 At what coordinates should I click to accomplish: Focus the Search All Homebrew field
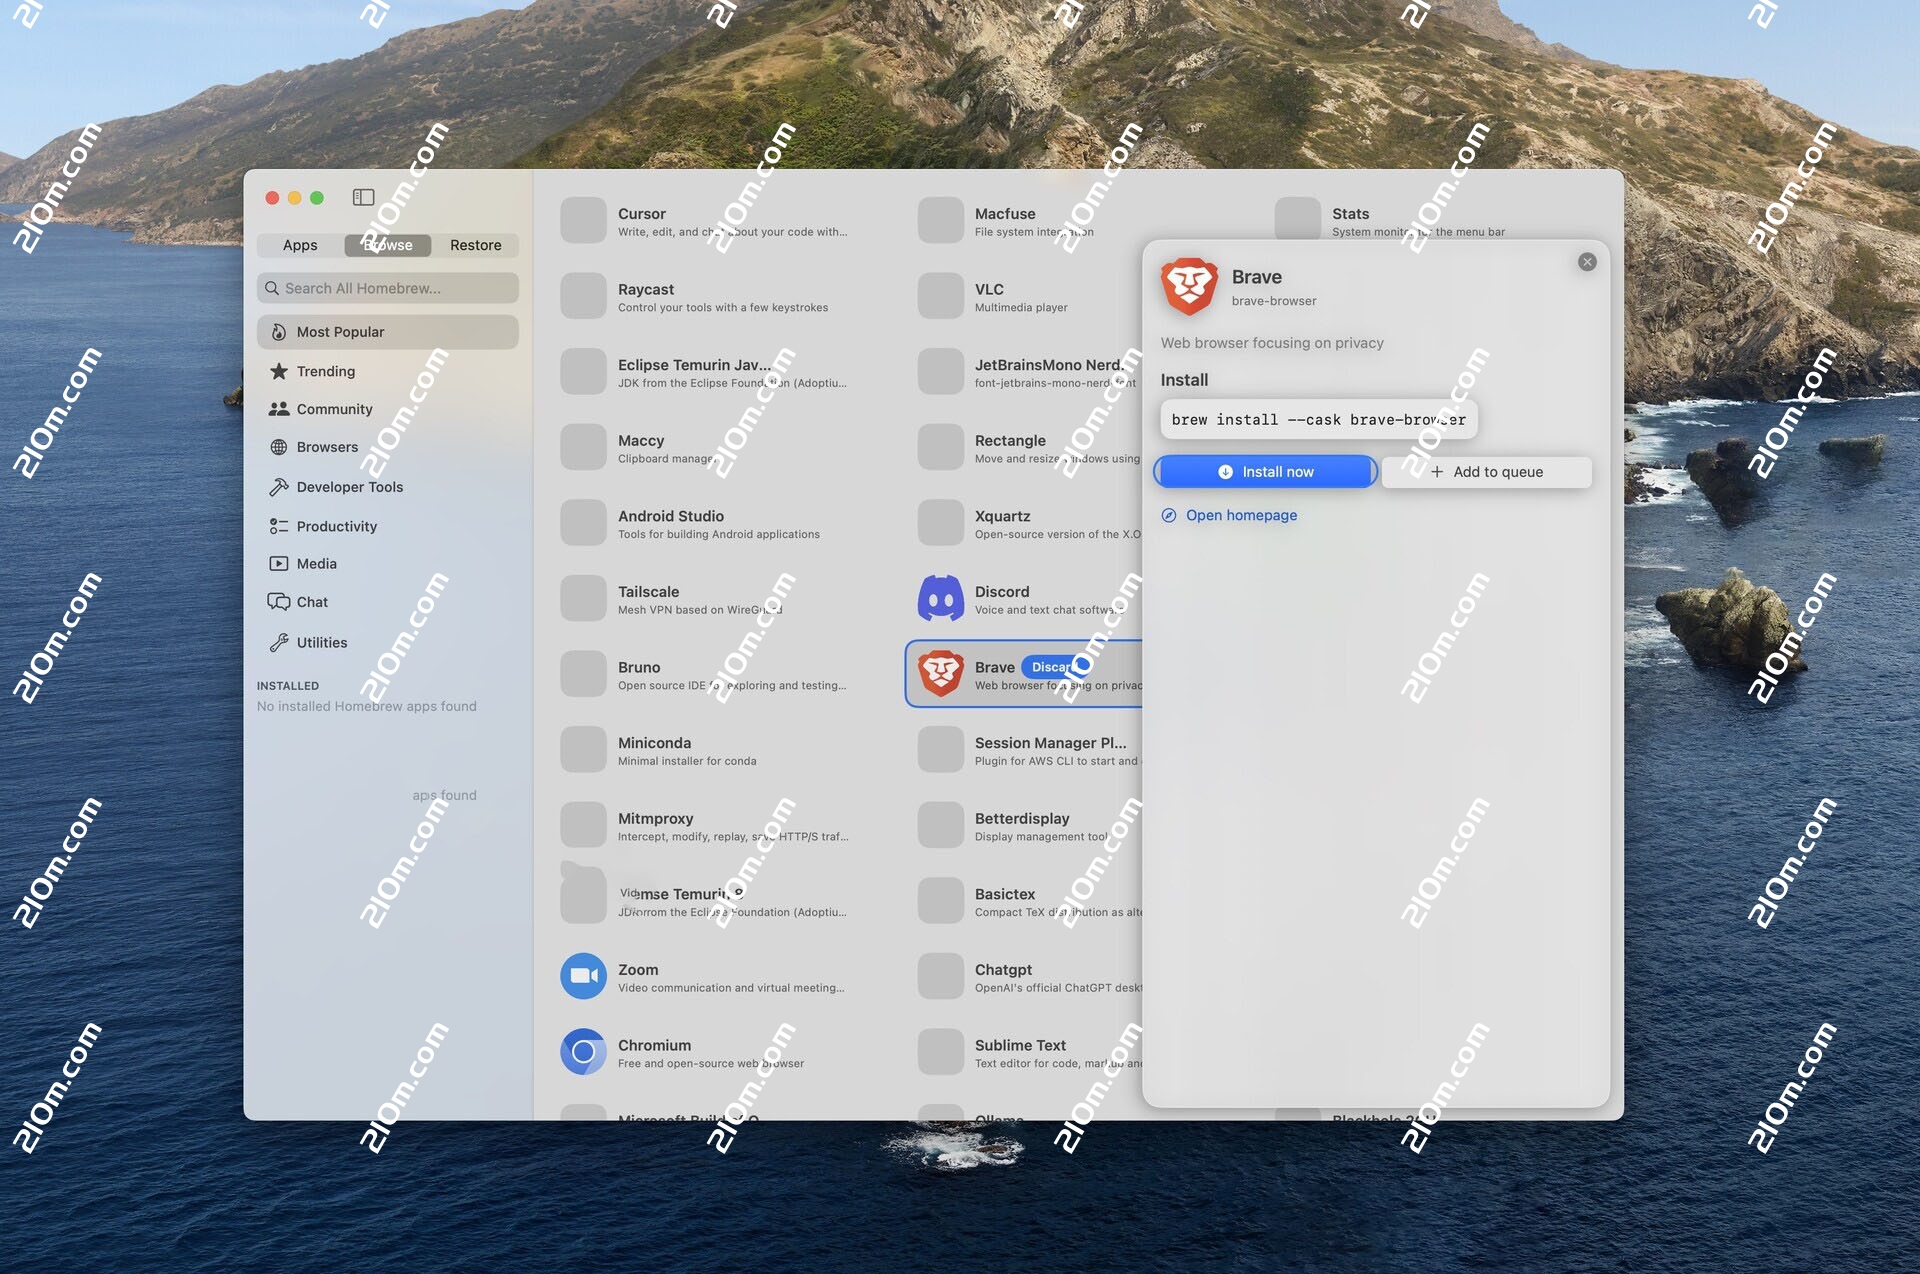click(388, 288)
